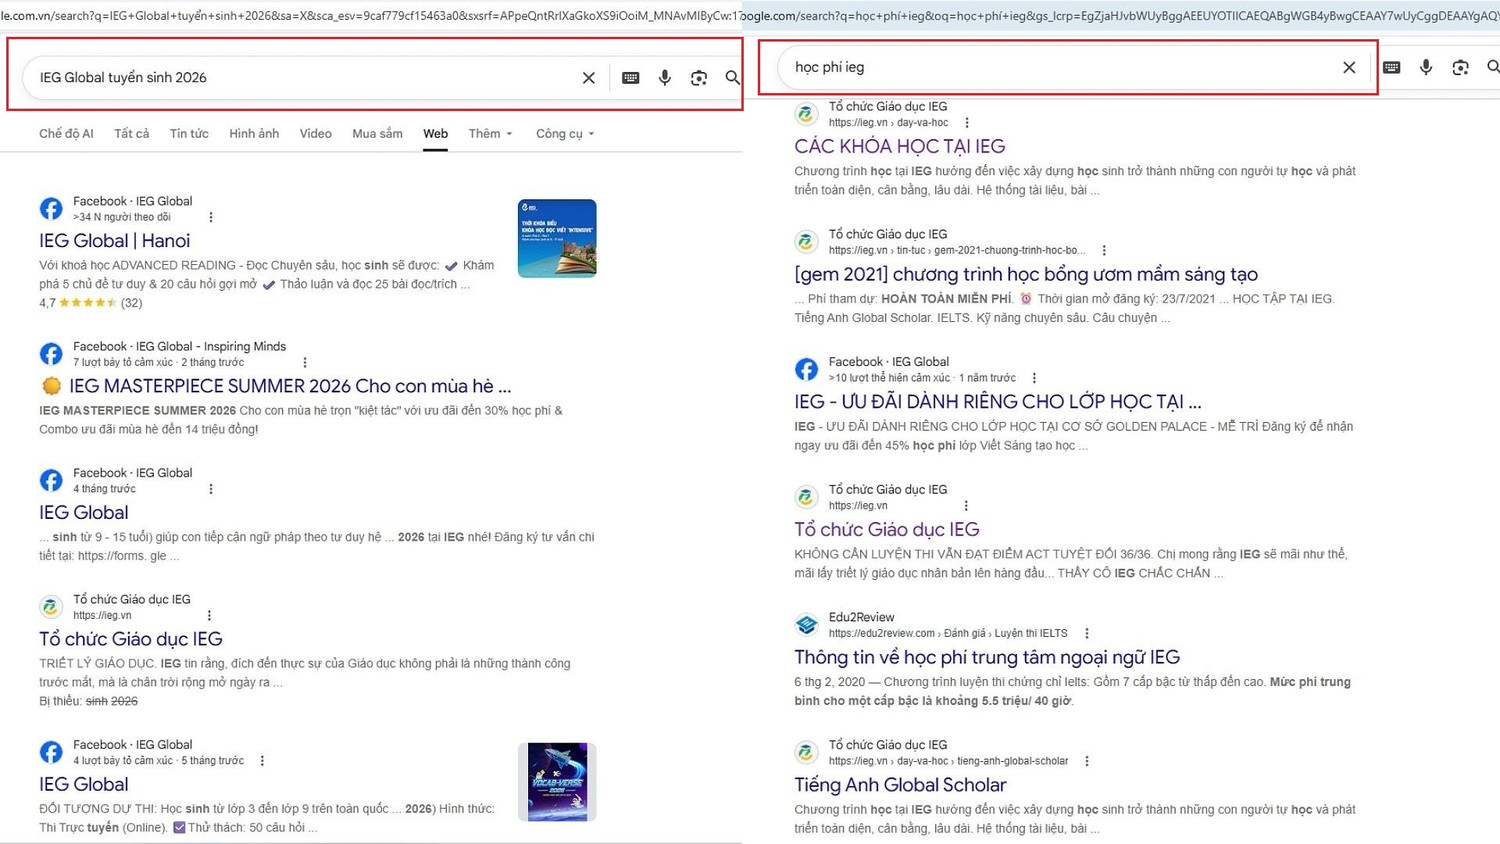Open on-screen keyboard in right search bar

point(1392,67)
